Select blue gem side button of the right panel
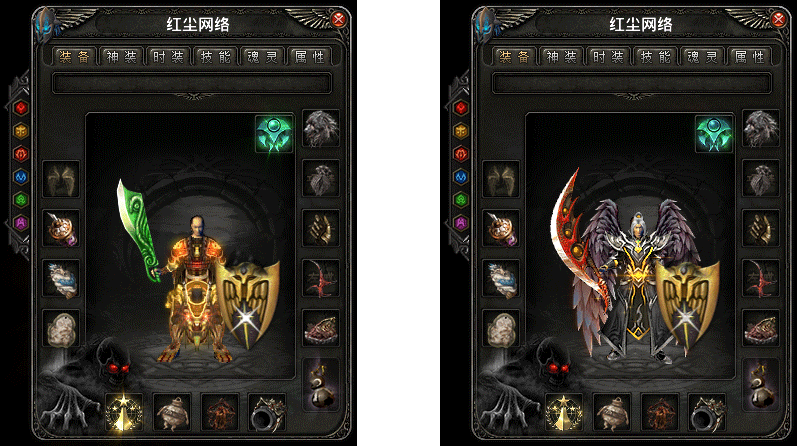 [461, 176]
